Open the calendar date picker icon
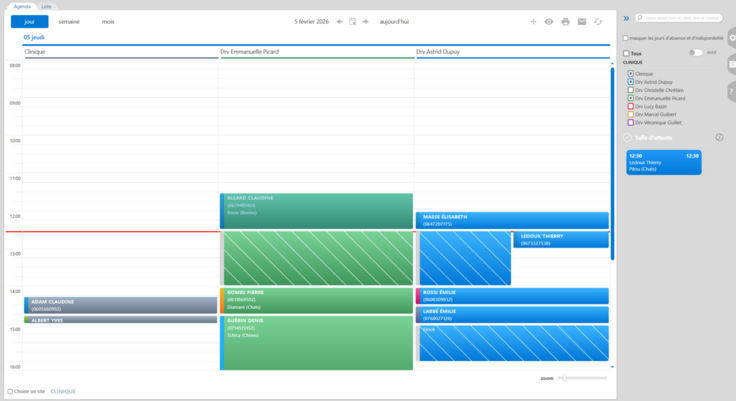This screenshot has width=736, height=401. (x=353, y=21)
